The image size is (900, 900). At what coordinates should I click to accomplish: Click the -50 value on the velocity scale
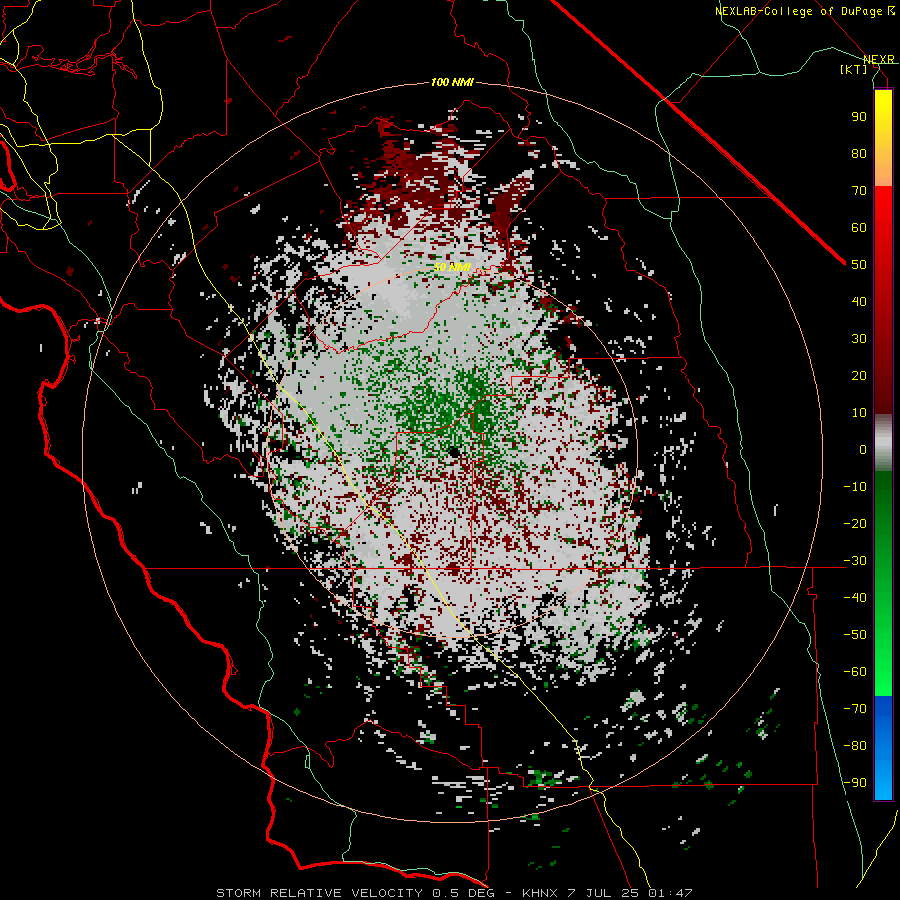(855, 635)
